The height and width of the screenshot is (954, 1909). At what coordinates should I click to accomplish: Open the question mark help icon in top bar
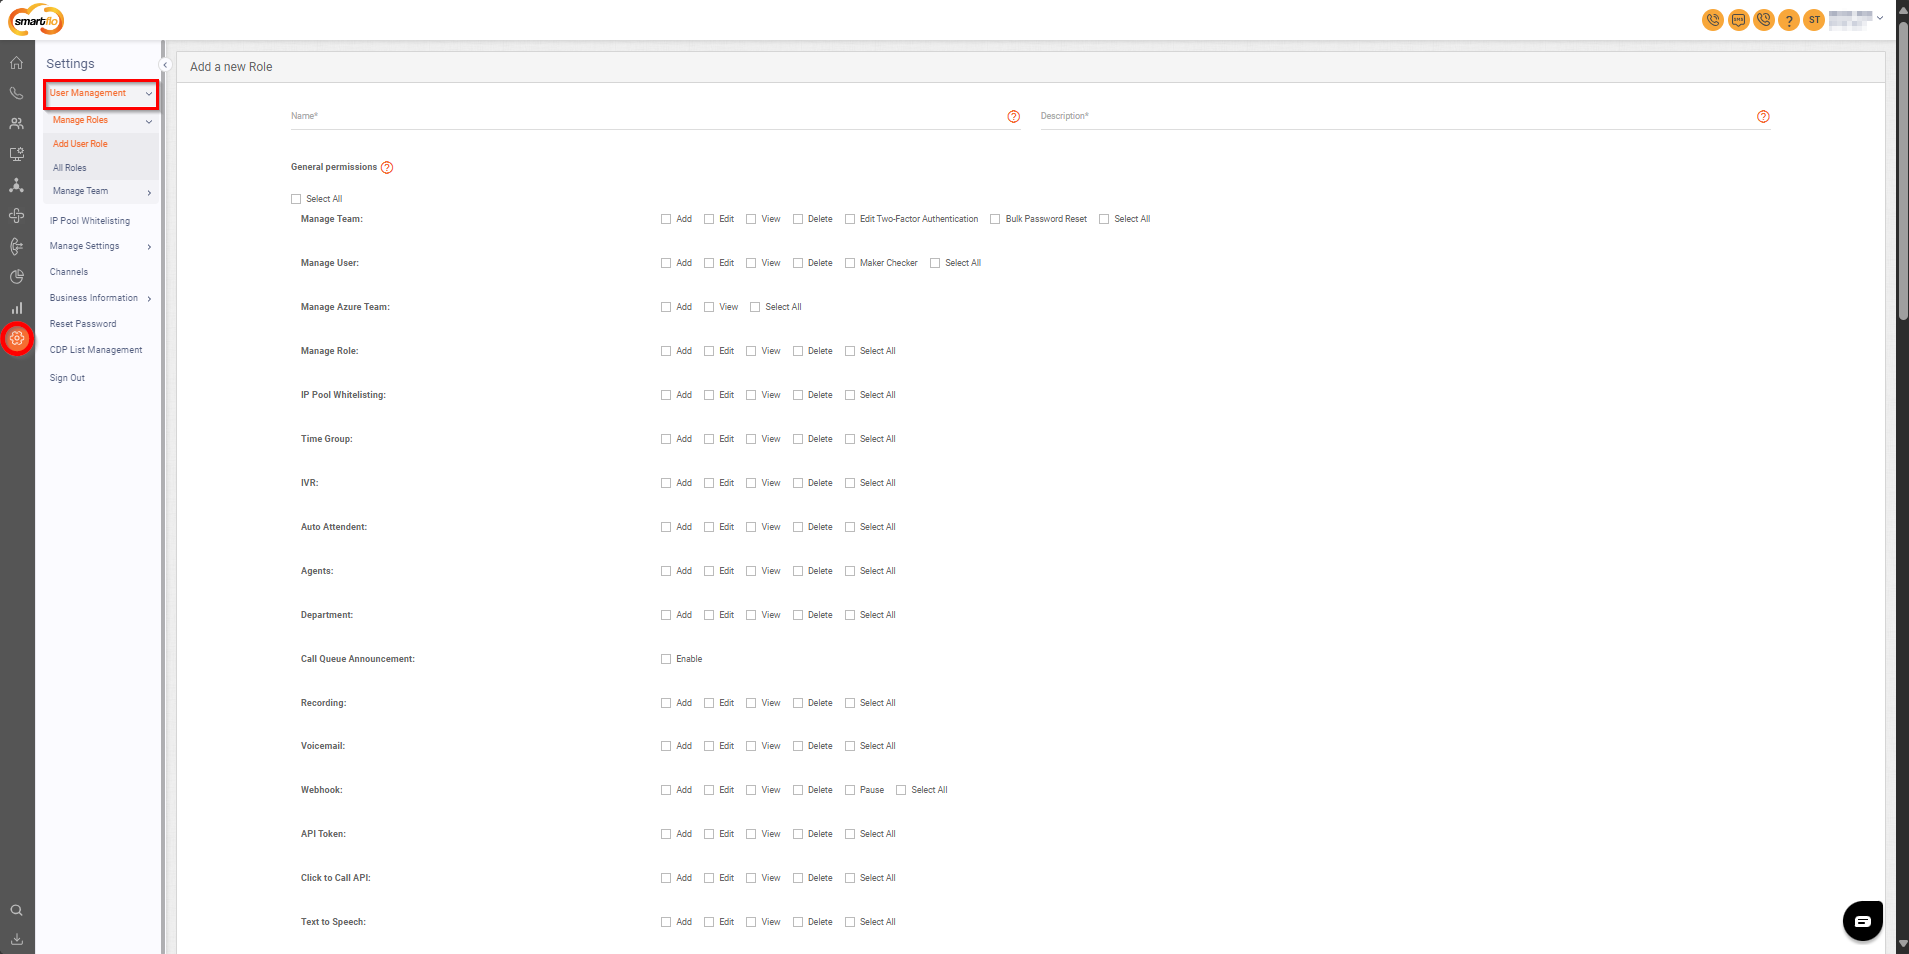click(1789, 20)
